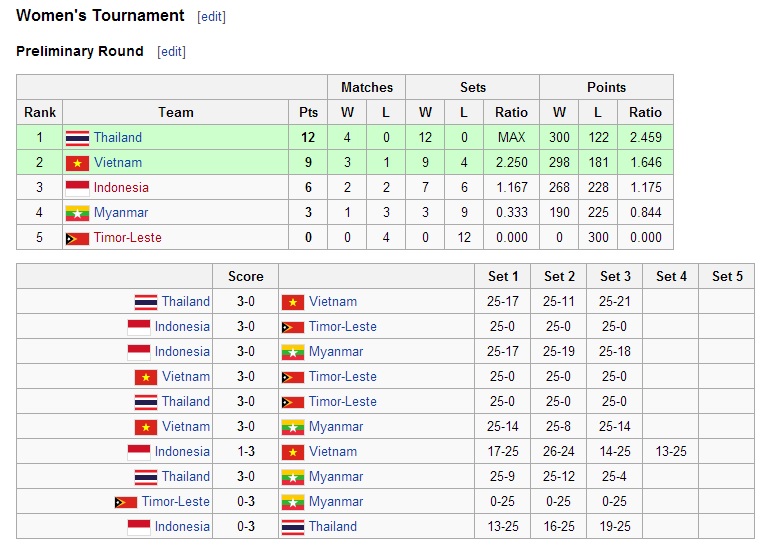The image size is (763, 551).
Task: Open red Timor-Leste link in rank 5 row
Action: [x=127, y=238]
